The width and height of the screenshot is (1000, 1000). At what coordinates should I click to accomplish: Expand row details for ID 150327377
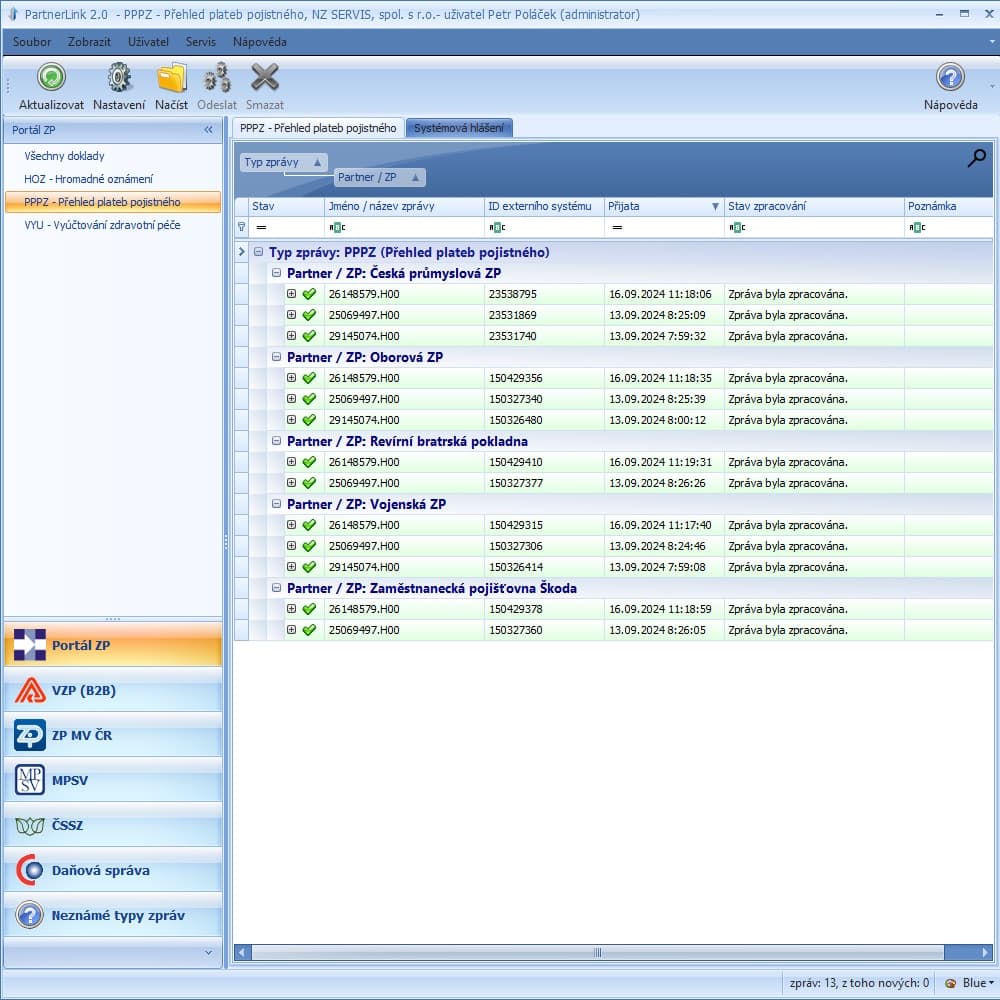(291, 483)
